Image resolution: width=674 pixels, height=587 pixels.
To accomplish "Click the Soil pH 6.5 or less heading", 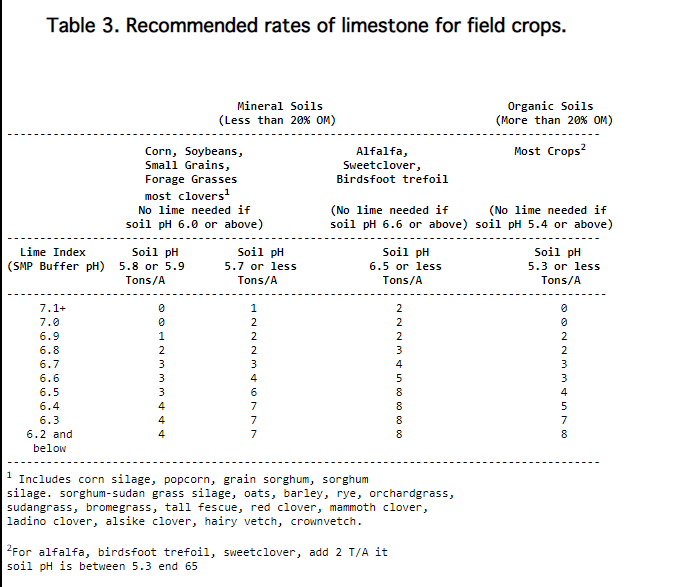I will click(x=405, y=266).
